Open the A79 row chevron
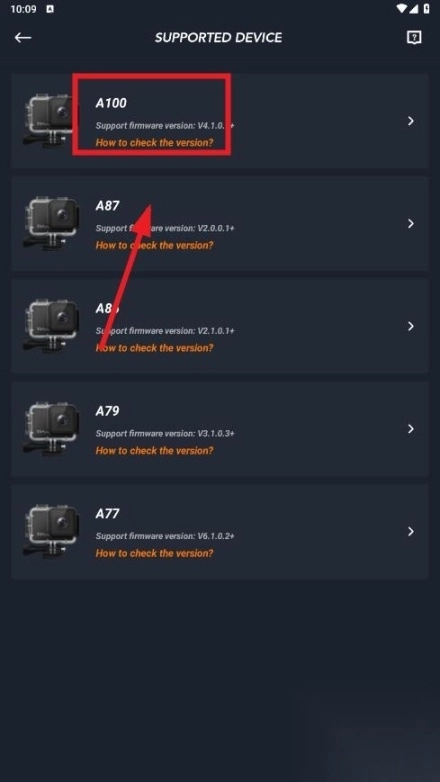 coord(411,429)
